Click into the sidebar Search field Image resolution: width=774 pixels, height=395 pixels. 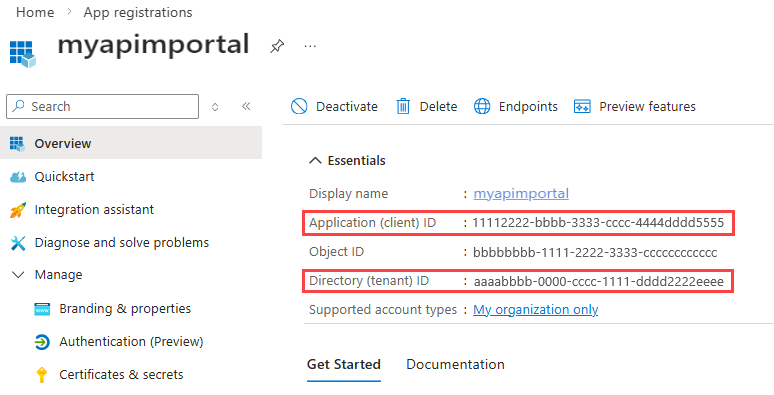(x=103, y=107)
